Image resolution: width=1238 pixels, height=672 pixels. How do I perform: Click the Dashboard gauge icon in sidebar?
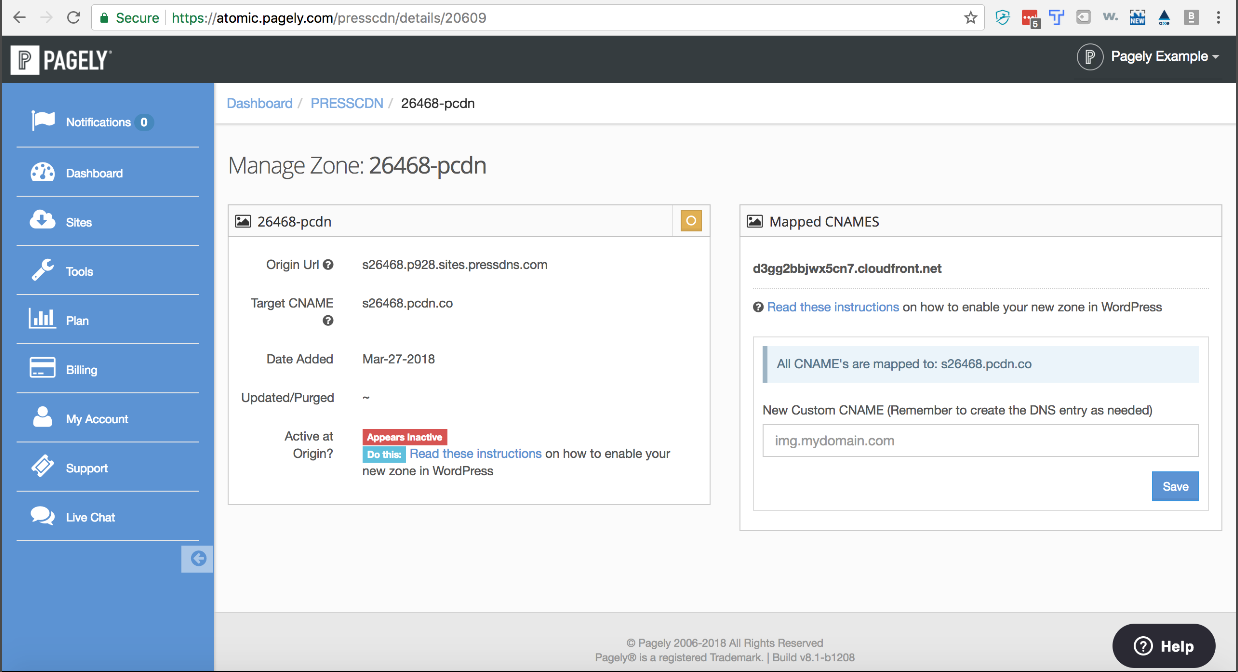(43, 172)
